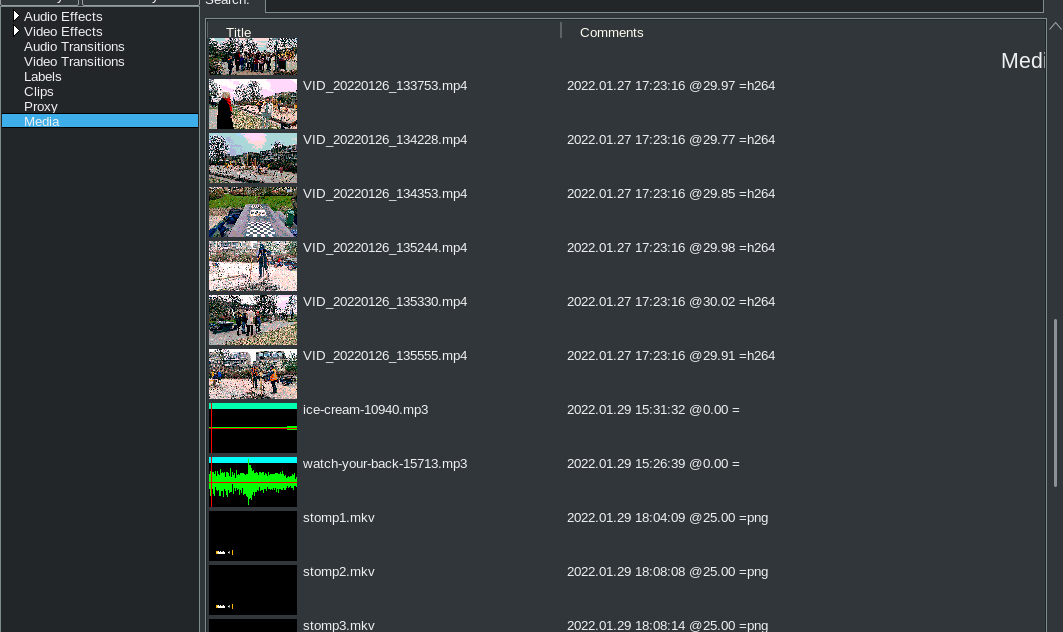Select the VID_20220126_134353.mp4 chessboard thumbnail
This screenshot has height=632, width=1063.
[253, 212]
